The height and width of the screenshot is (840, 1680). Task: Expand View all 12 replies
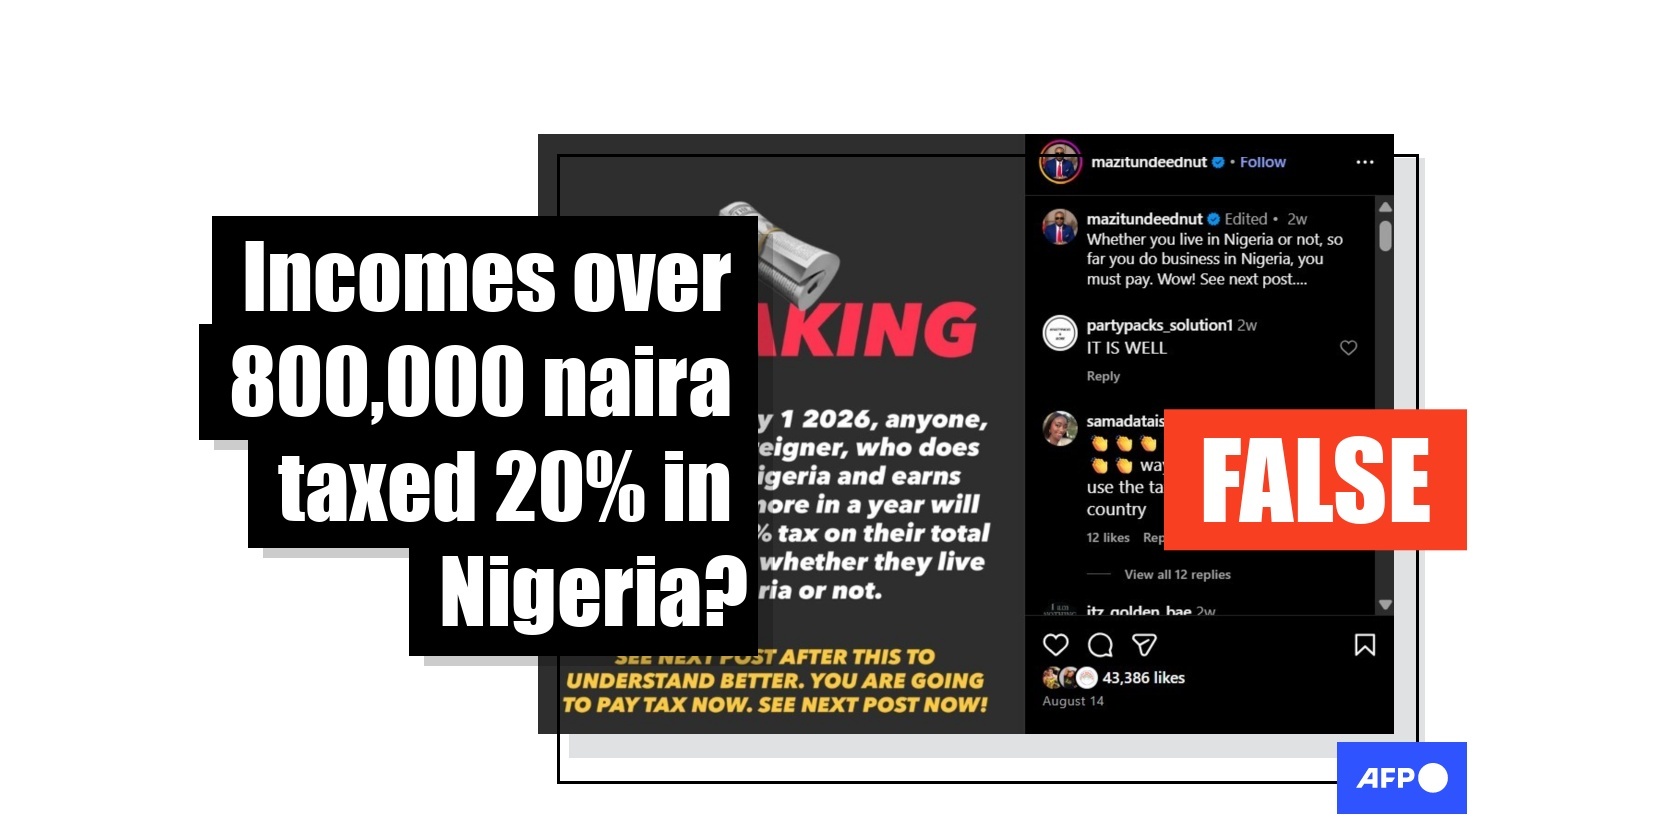point(1177,574)
